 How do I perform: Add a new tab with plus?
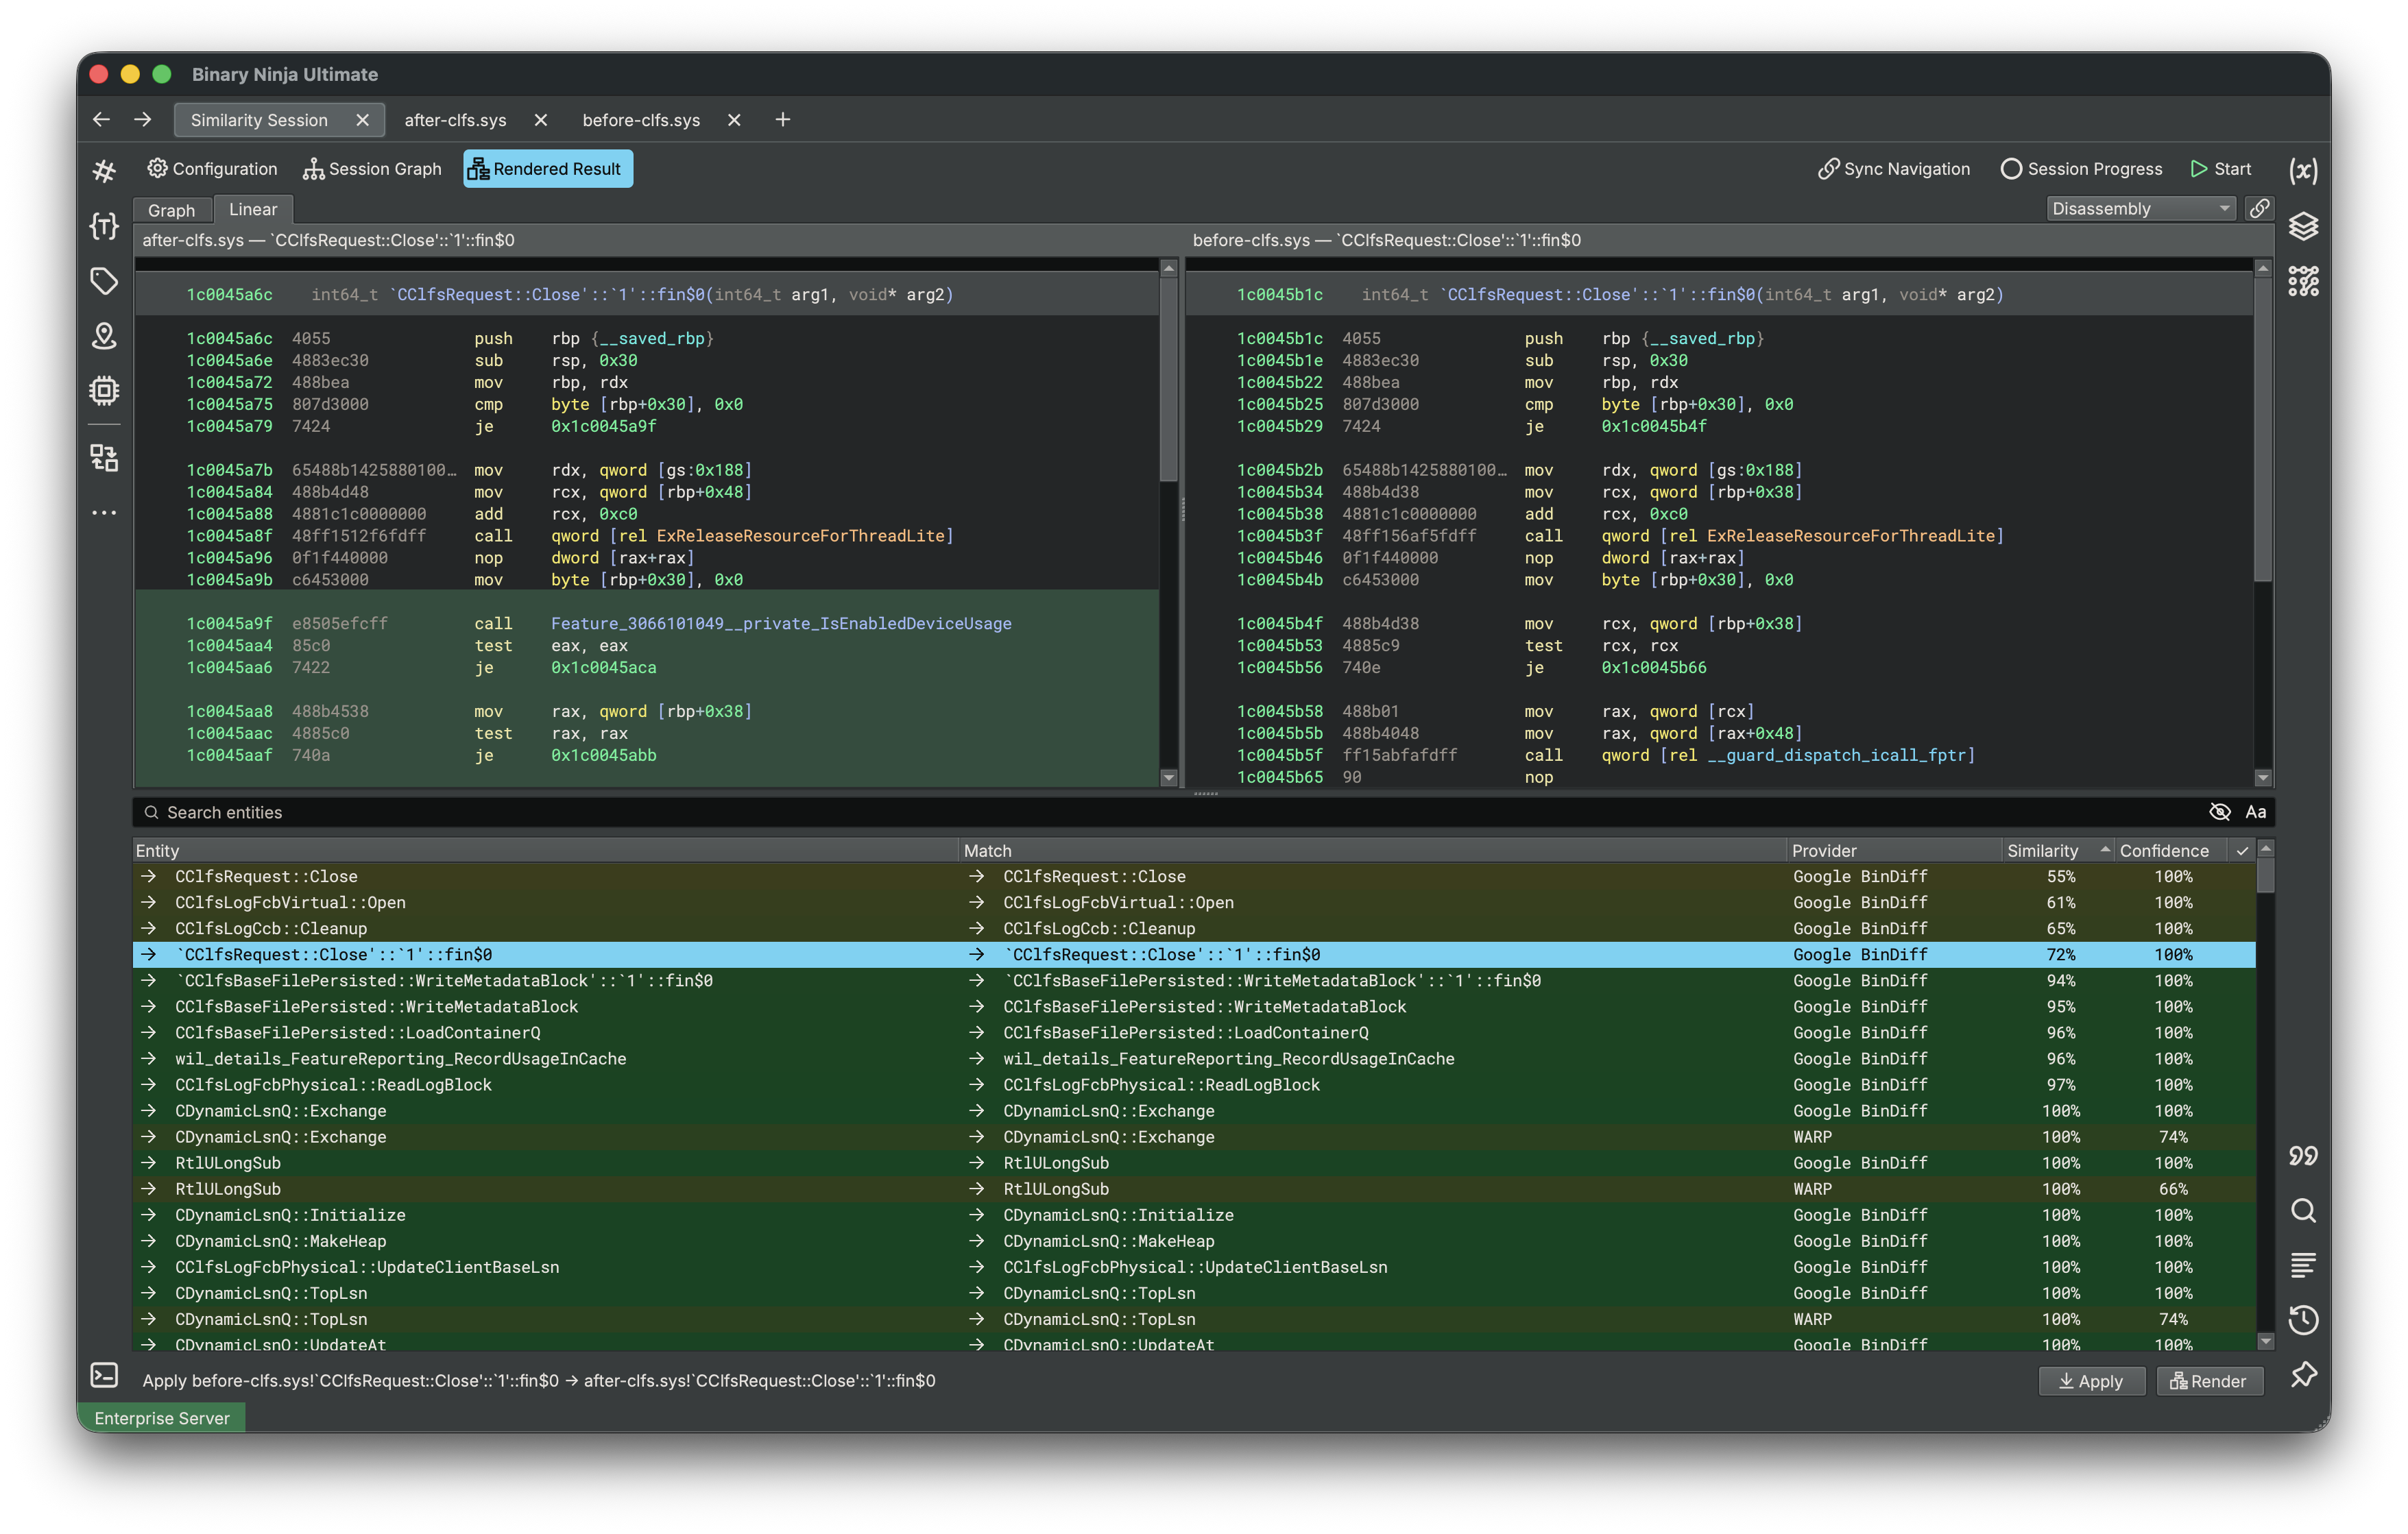(783, 120)
